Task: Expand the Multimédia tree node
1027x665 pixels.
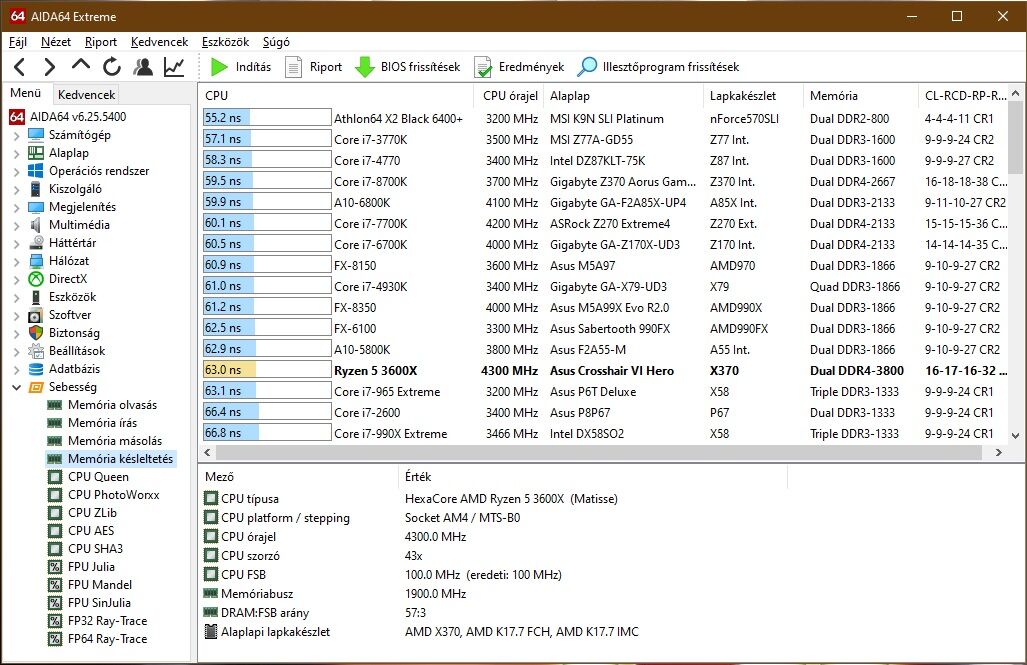Action: pos(16,225)
